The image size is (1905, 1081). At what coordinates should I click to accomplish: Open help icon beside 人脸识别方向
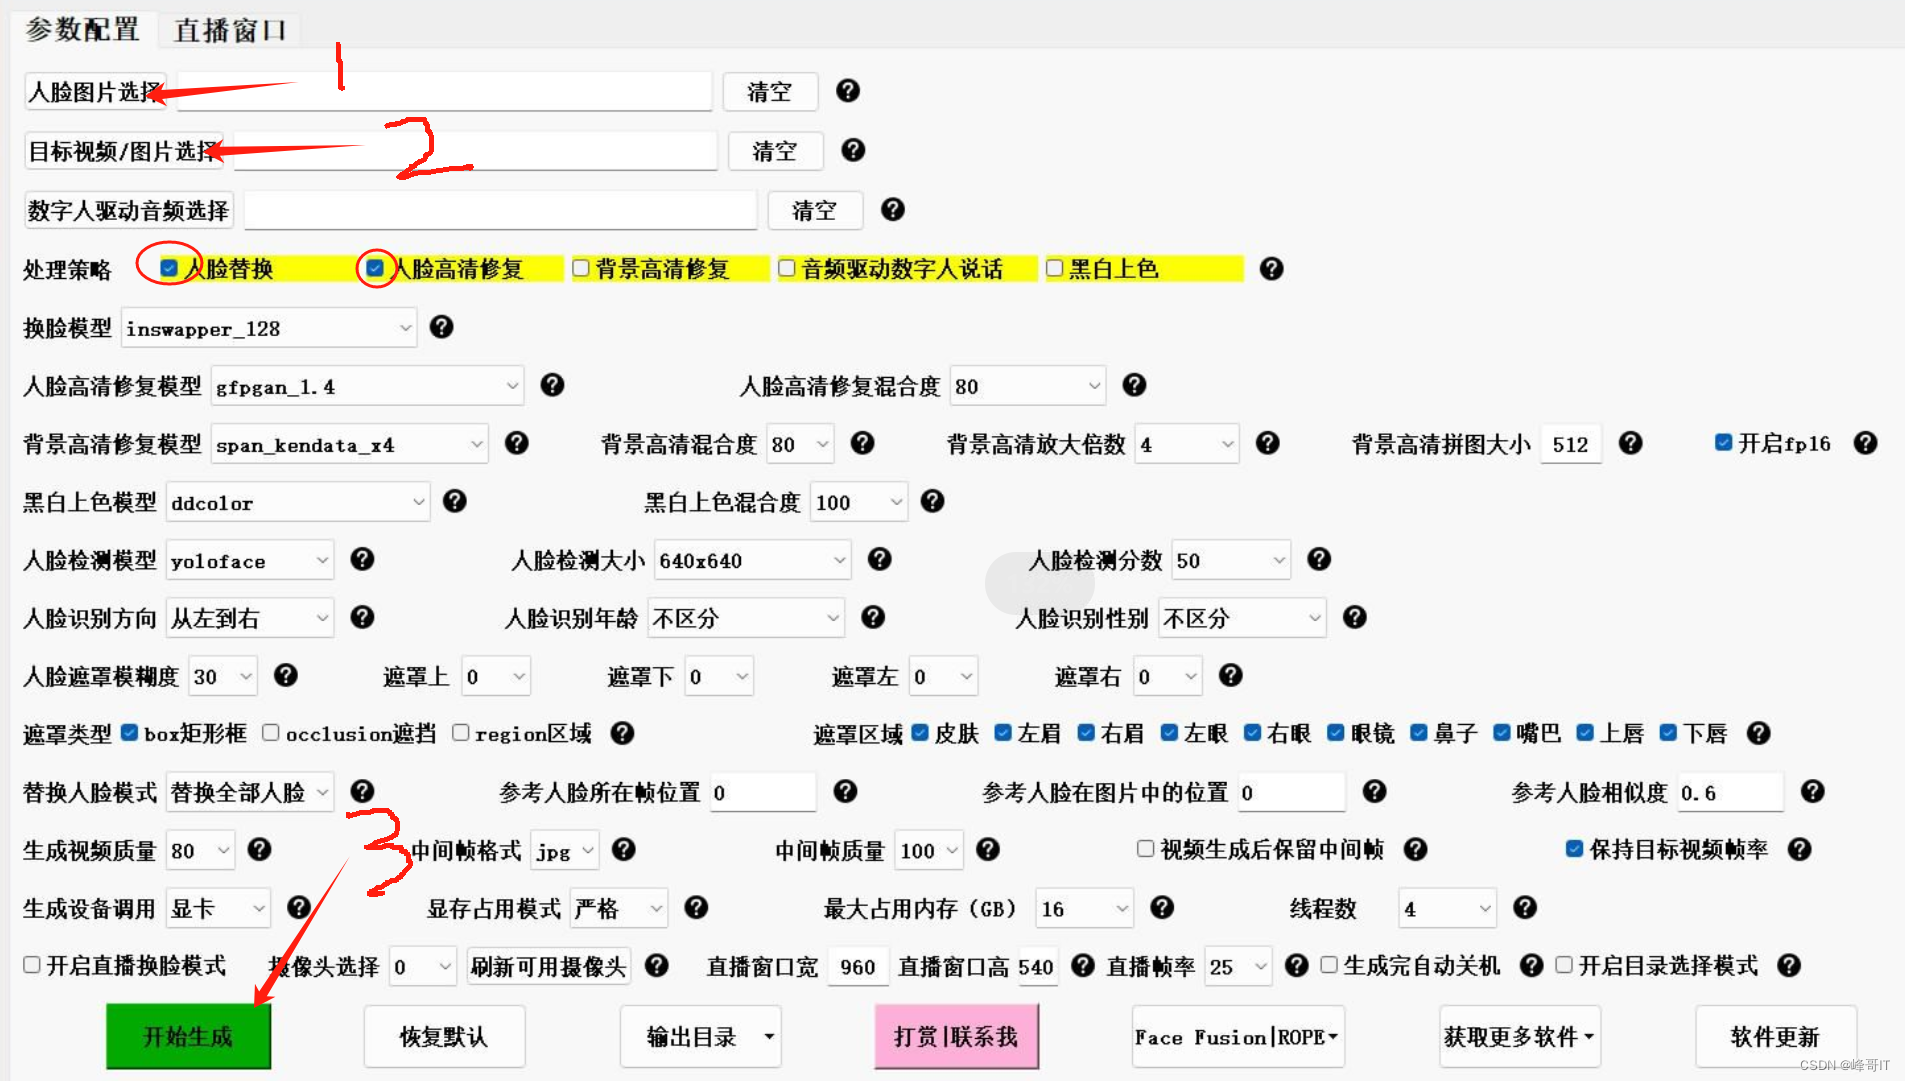pos(362,617)
